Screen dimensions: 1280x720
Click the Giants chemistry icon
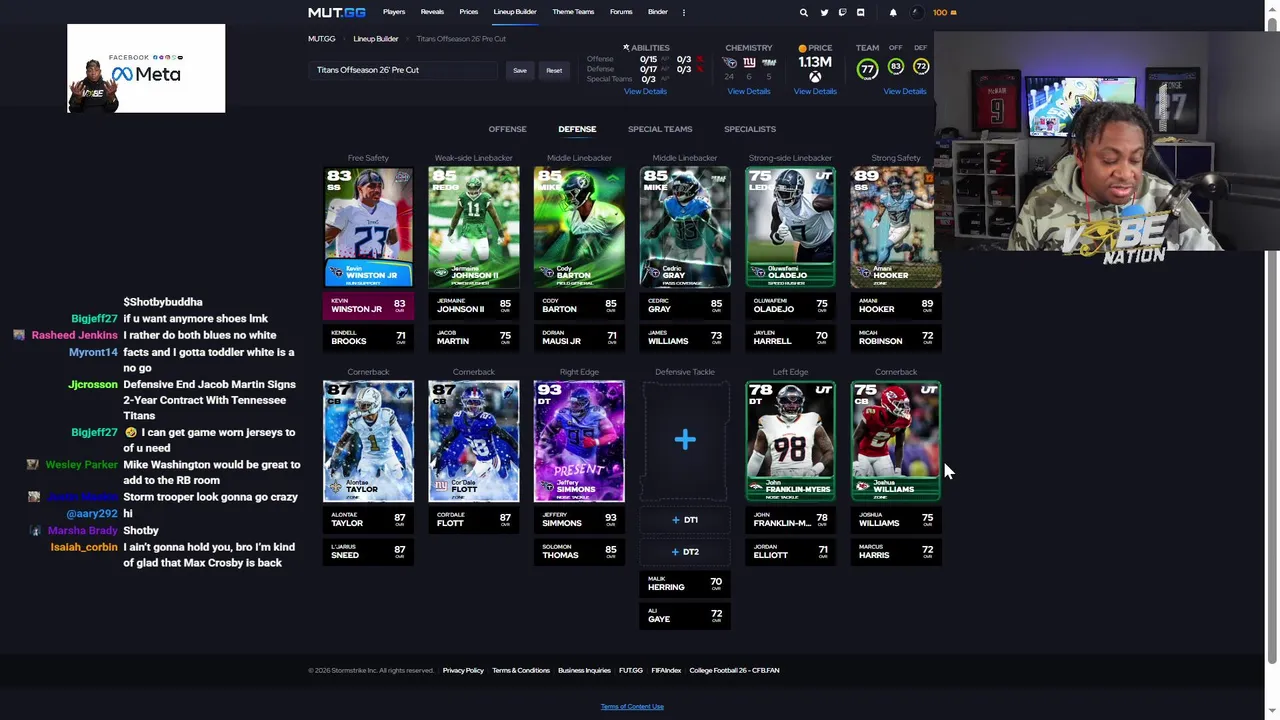(x=749, y=63)
